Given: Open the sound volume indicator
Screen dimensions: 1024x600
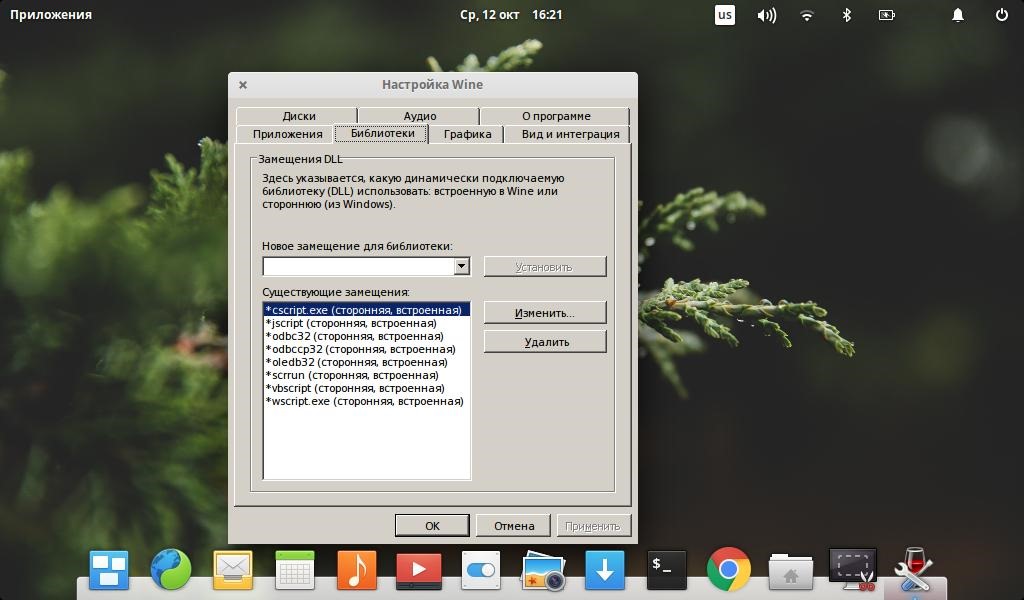Looking at the screenshot, I should pyautogui.click(x=767, y=15).
